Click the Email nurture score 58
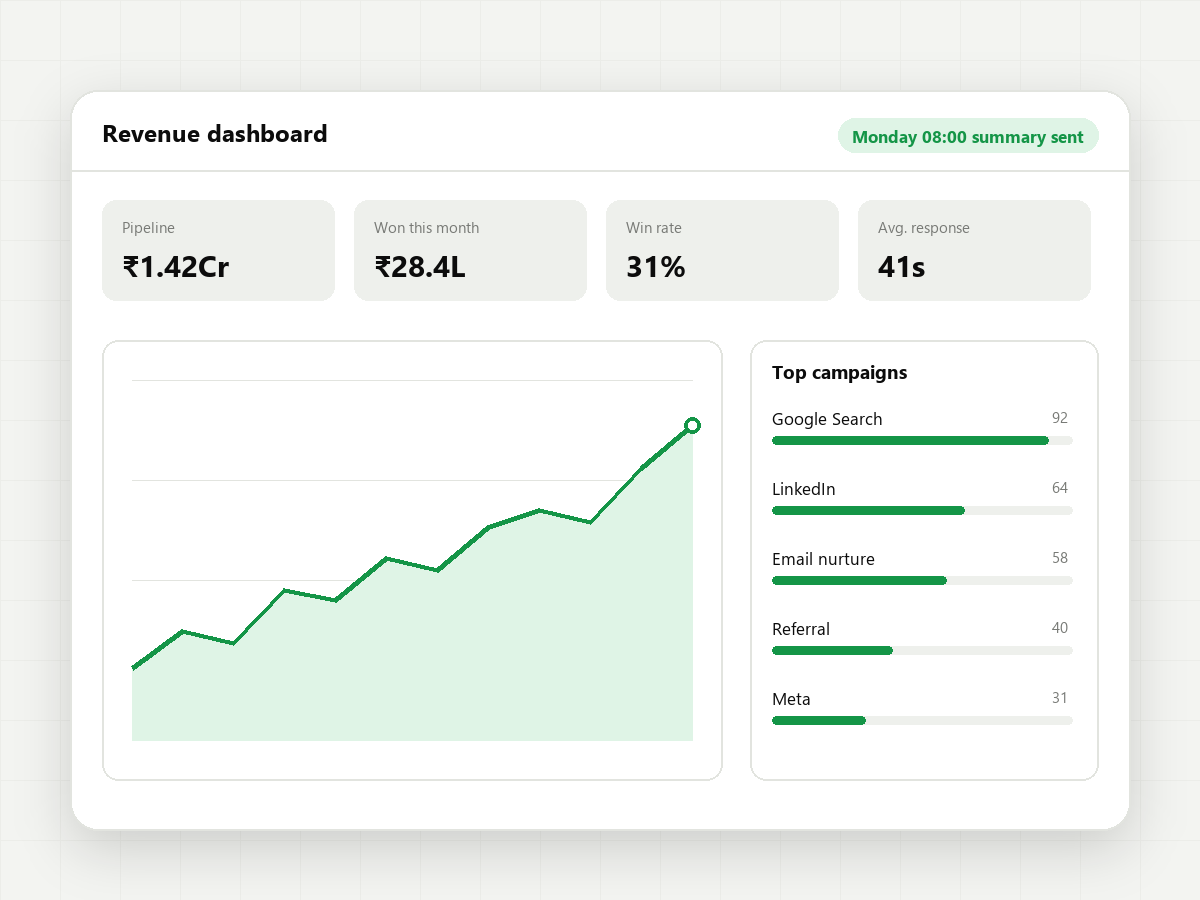The height and width of the screenshot is (900, 1200). click(1060, 558)
